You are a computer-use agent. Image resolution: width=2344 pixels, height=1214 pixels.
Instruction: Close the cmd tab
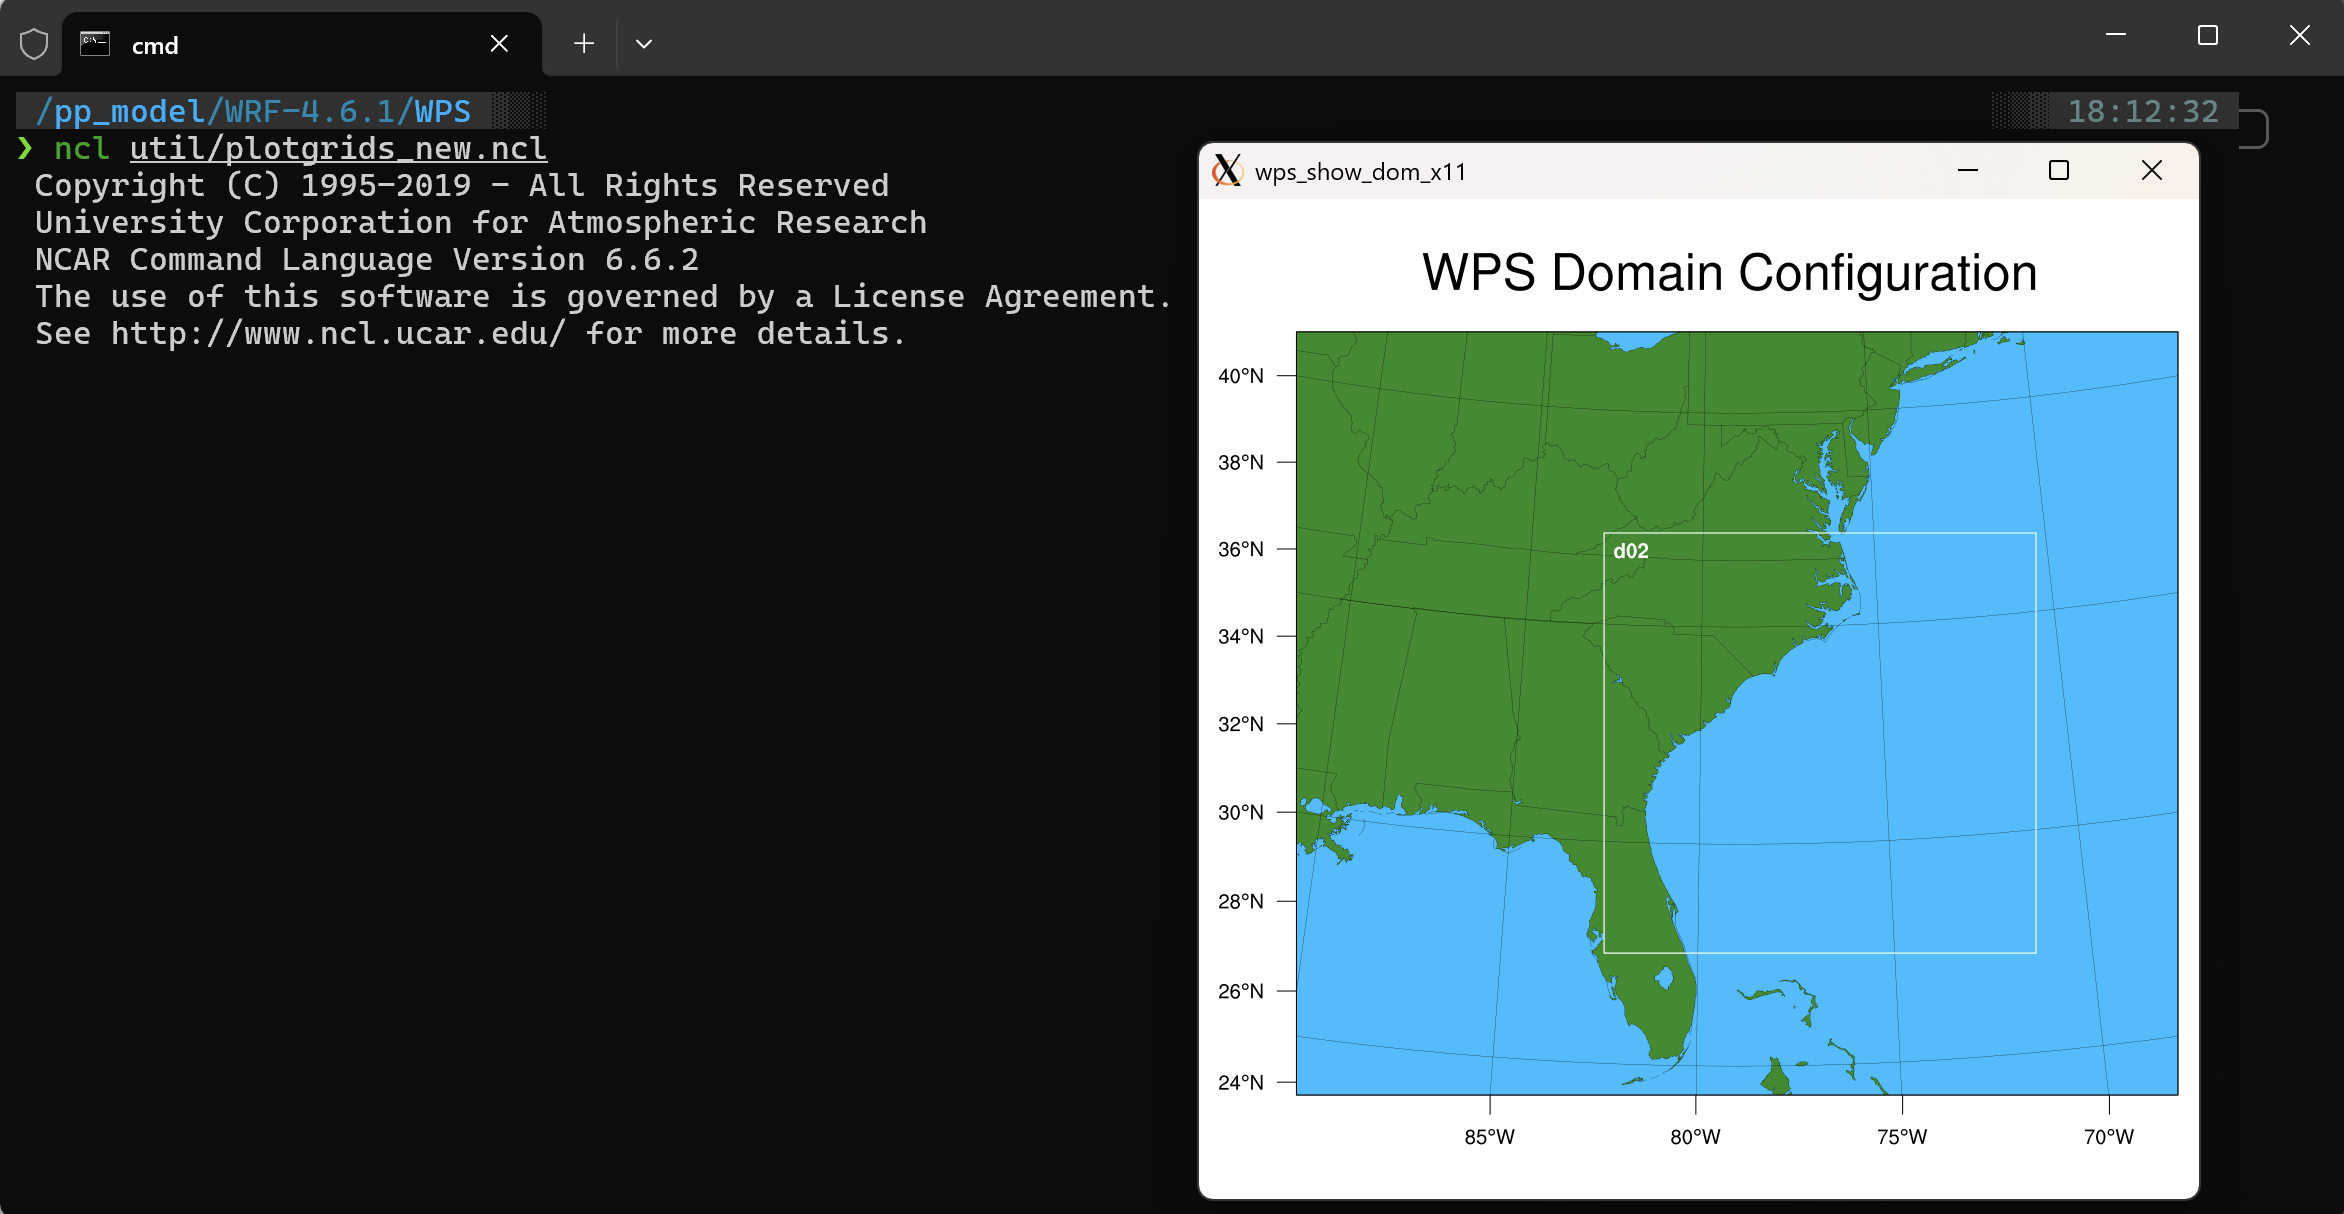point(499,43)
